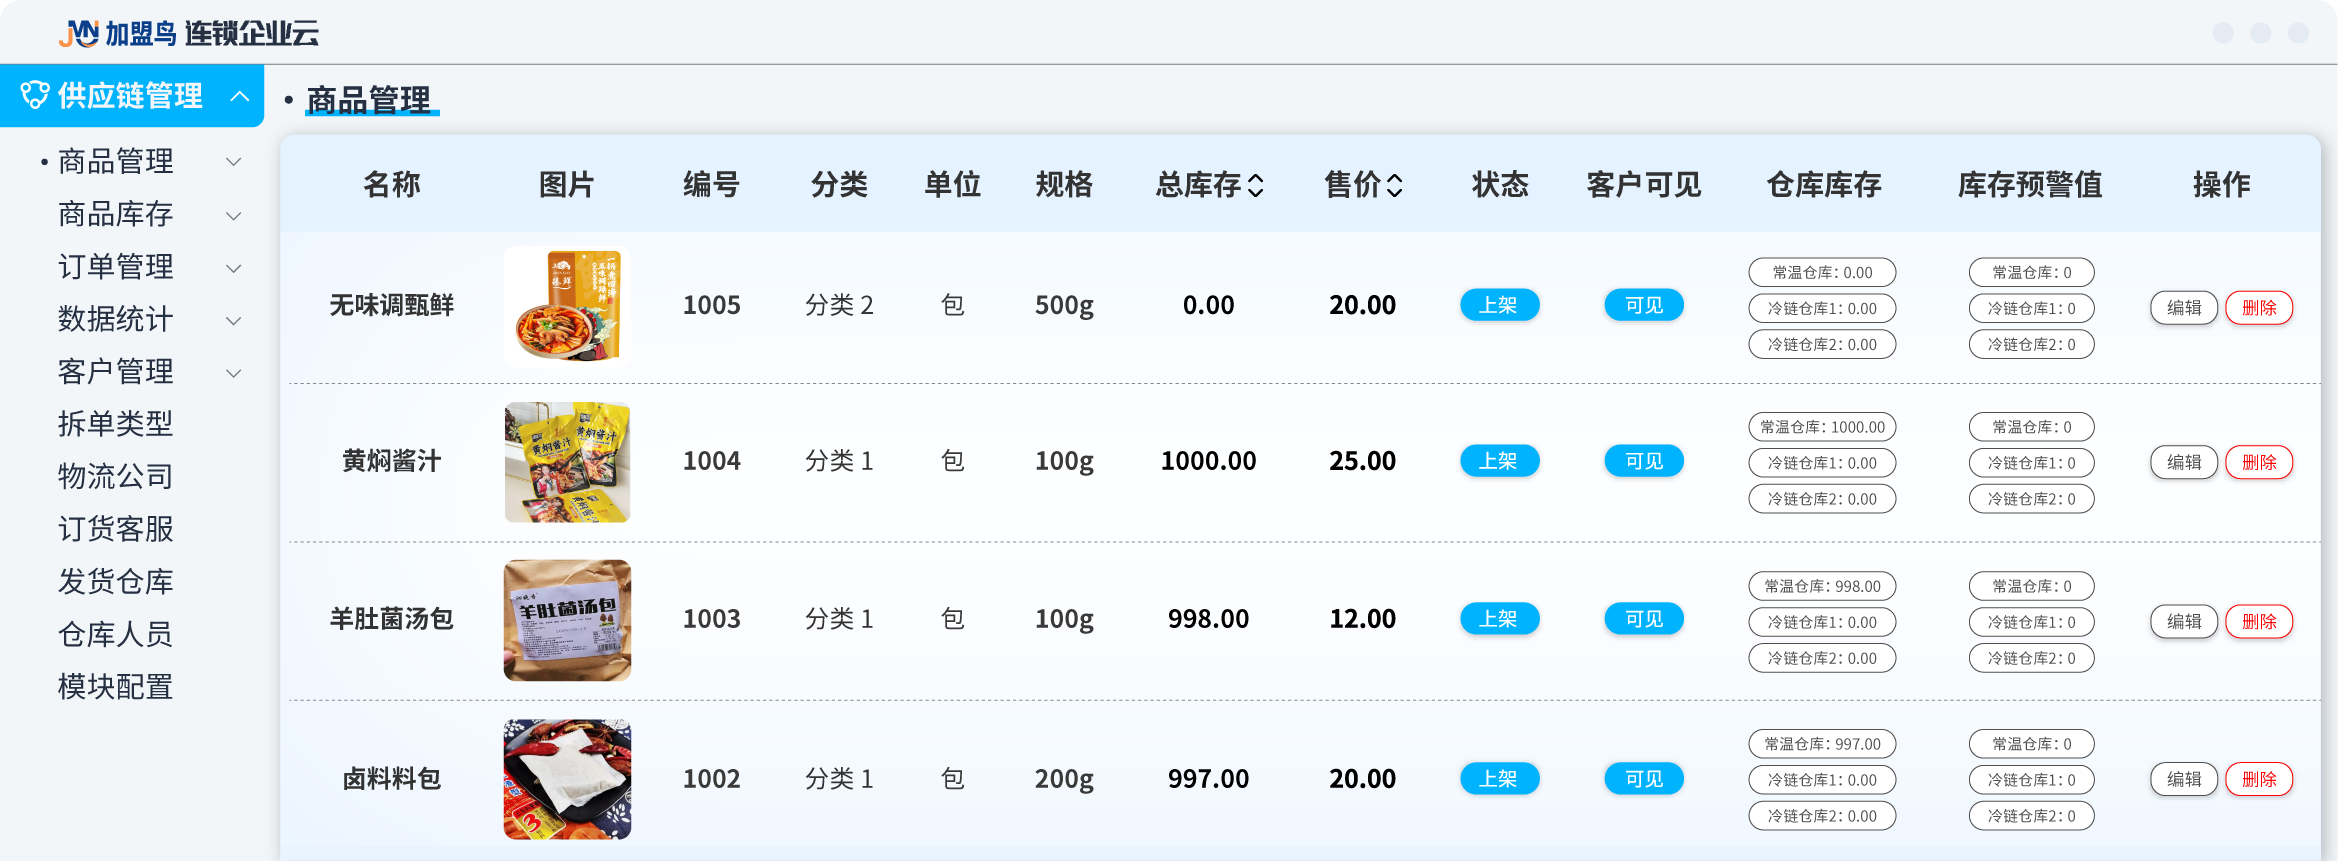Click the 加盟鸟 logo icon
Image resolution: width=2338 pixels, height=861 pixels.
point(79,34)
